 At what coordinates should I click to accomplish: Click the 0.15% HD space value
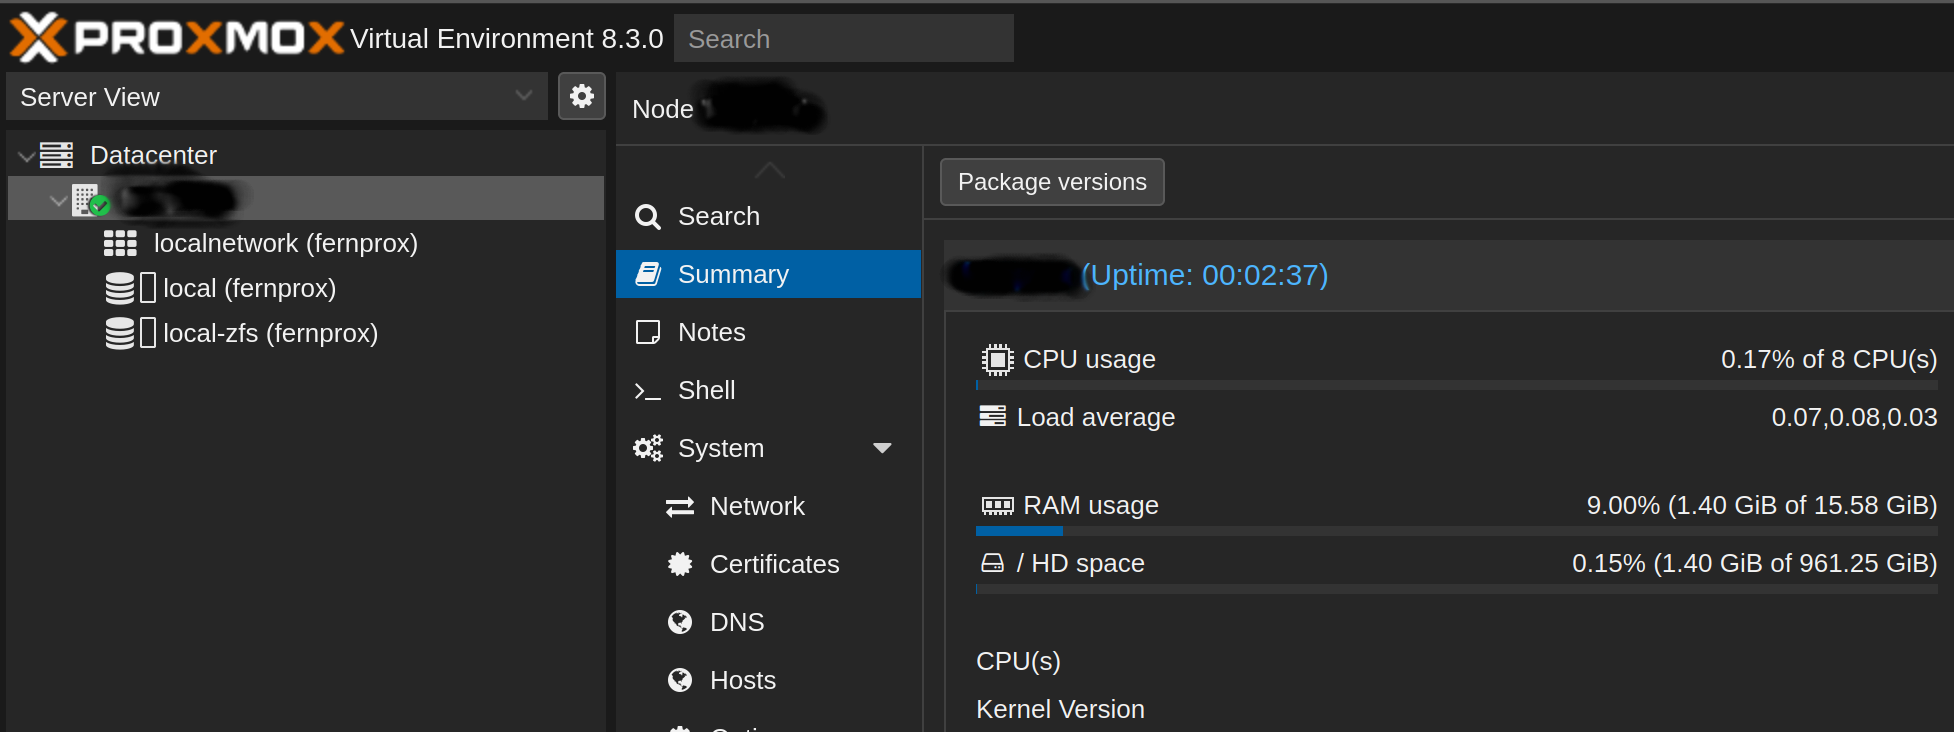pyautogui.click(x=1755, y=563)
